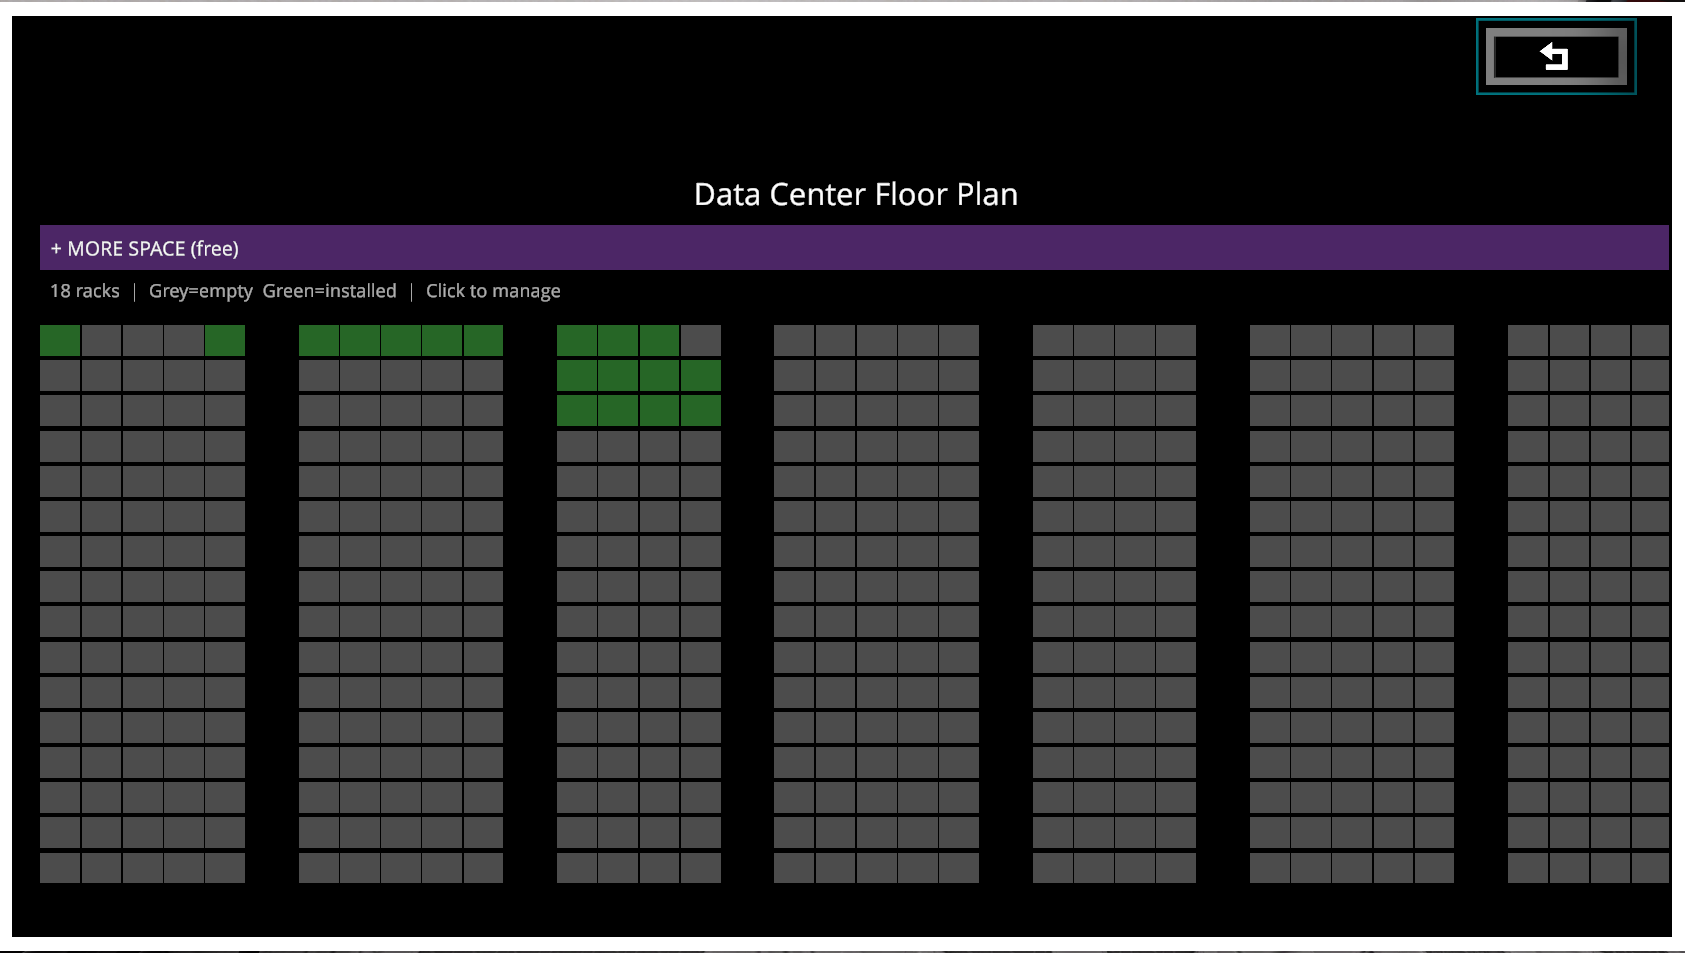
Task: Select last green rack in third block's second row
Action: tap(701, 376)
